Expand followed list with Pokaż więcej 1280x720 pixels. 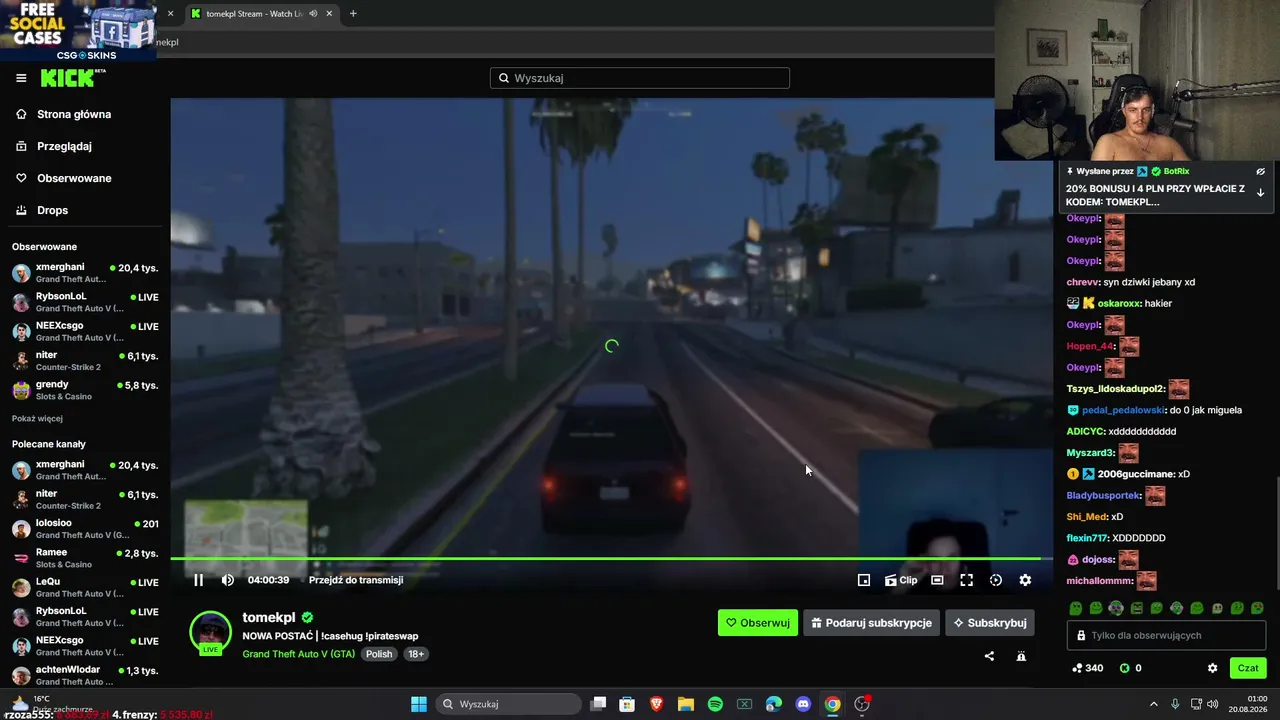[37, 418]
